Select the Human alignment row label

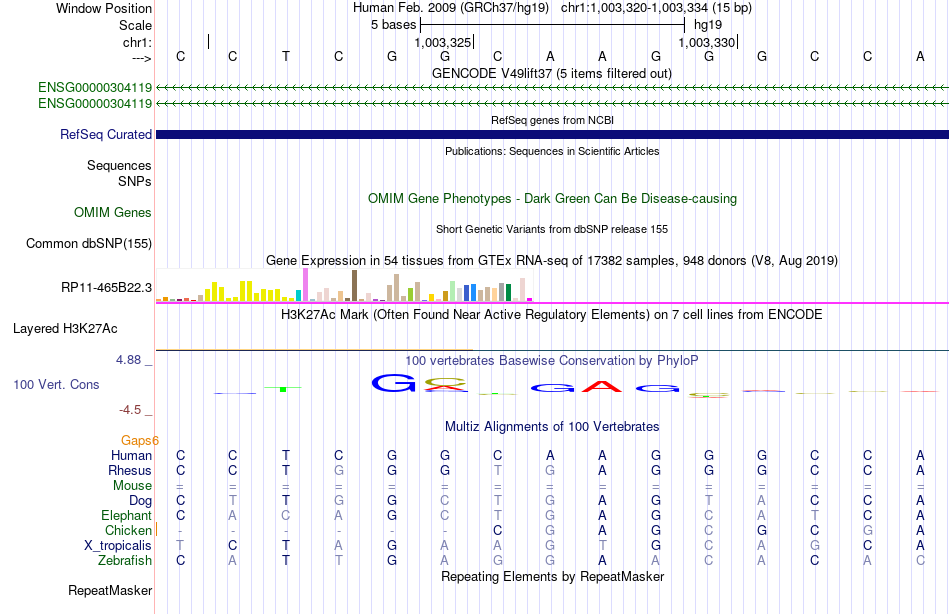tap(131, 455)
